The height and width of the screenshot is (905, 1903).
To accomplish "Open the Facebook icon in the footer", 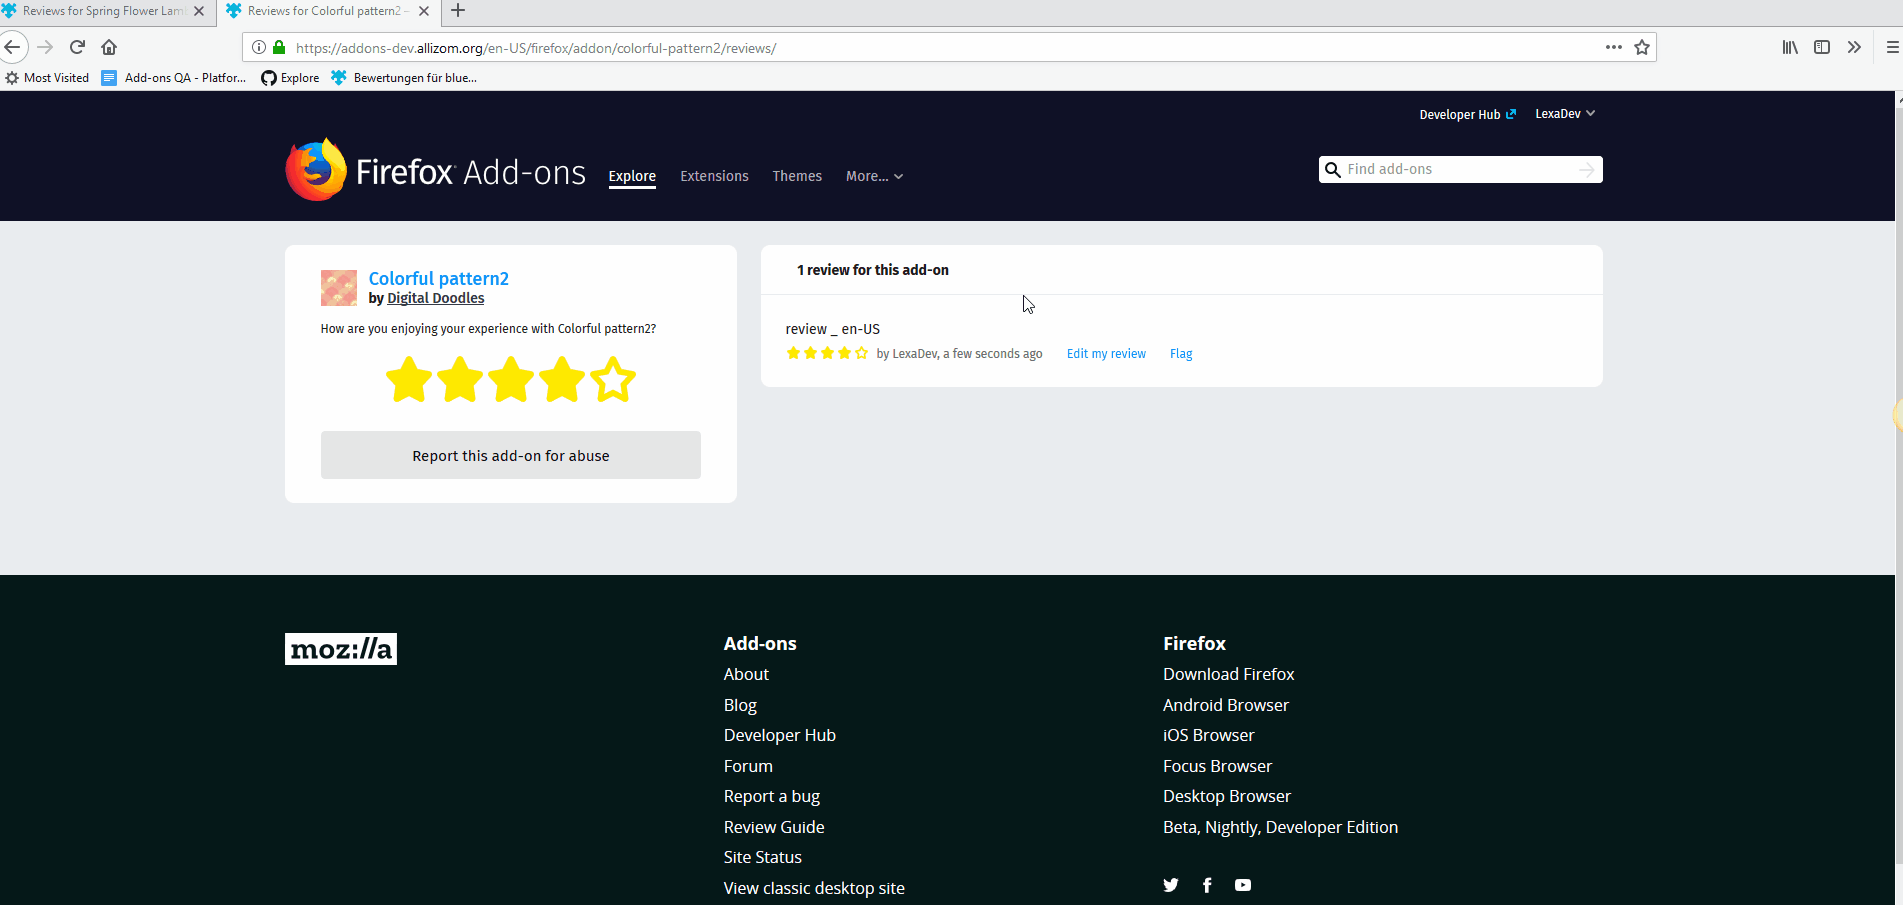I will pos(1207,885).
